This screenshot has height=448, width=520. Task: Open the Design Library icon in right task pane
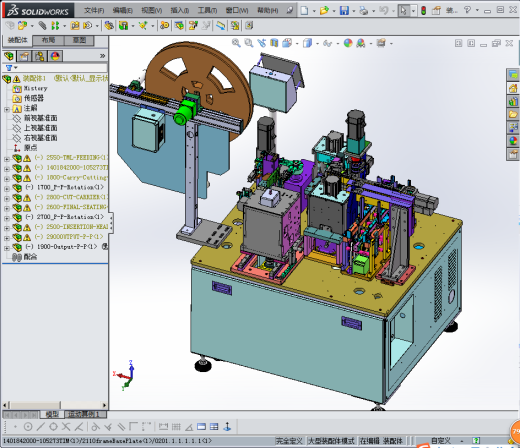513,101
